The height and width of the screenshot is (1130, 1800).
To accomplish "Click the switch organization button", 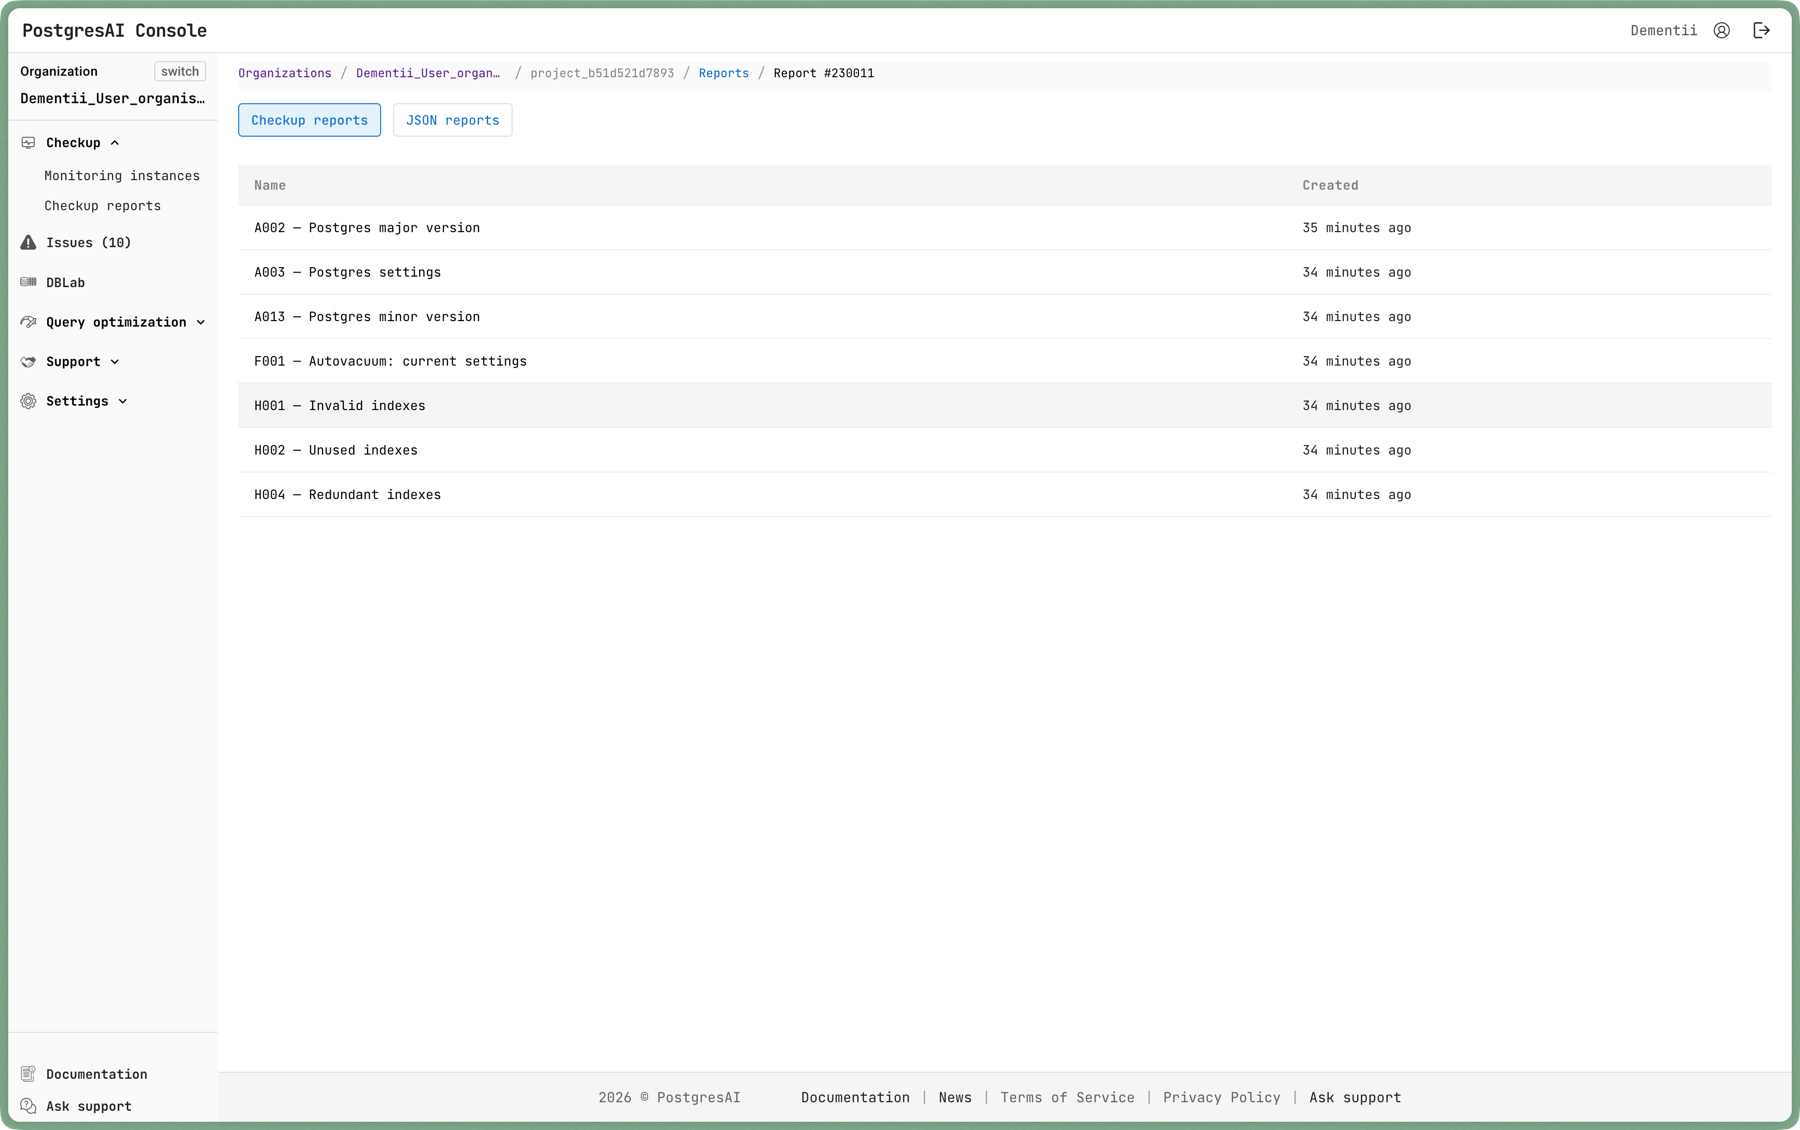I will pyautogui.click(x=179, y=71).
